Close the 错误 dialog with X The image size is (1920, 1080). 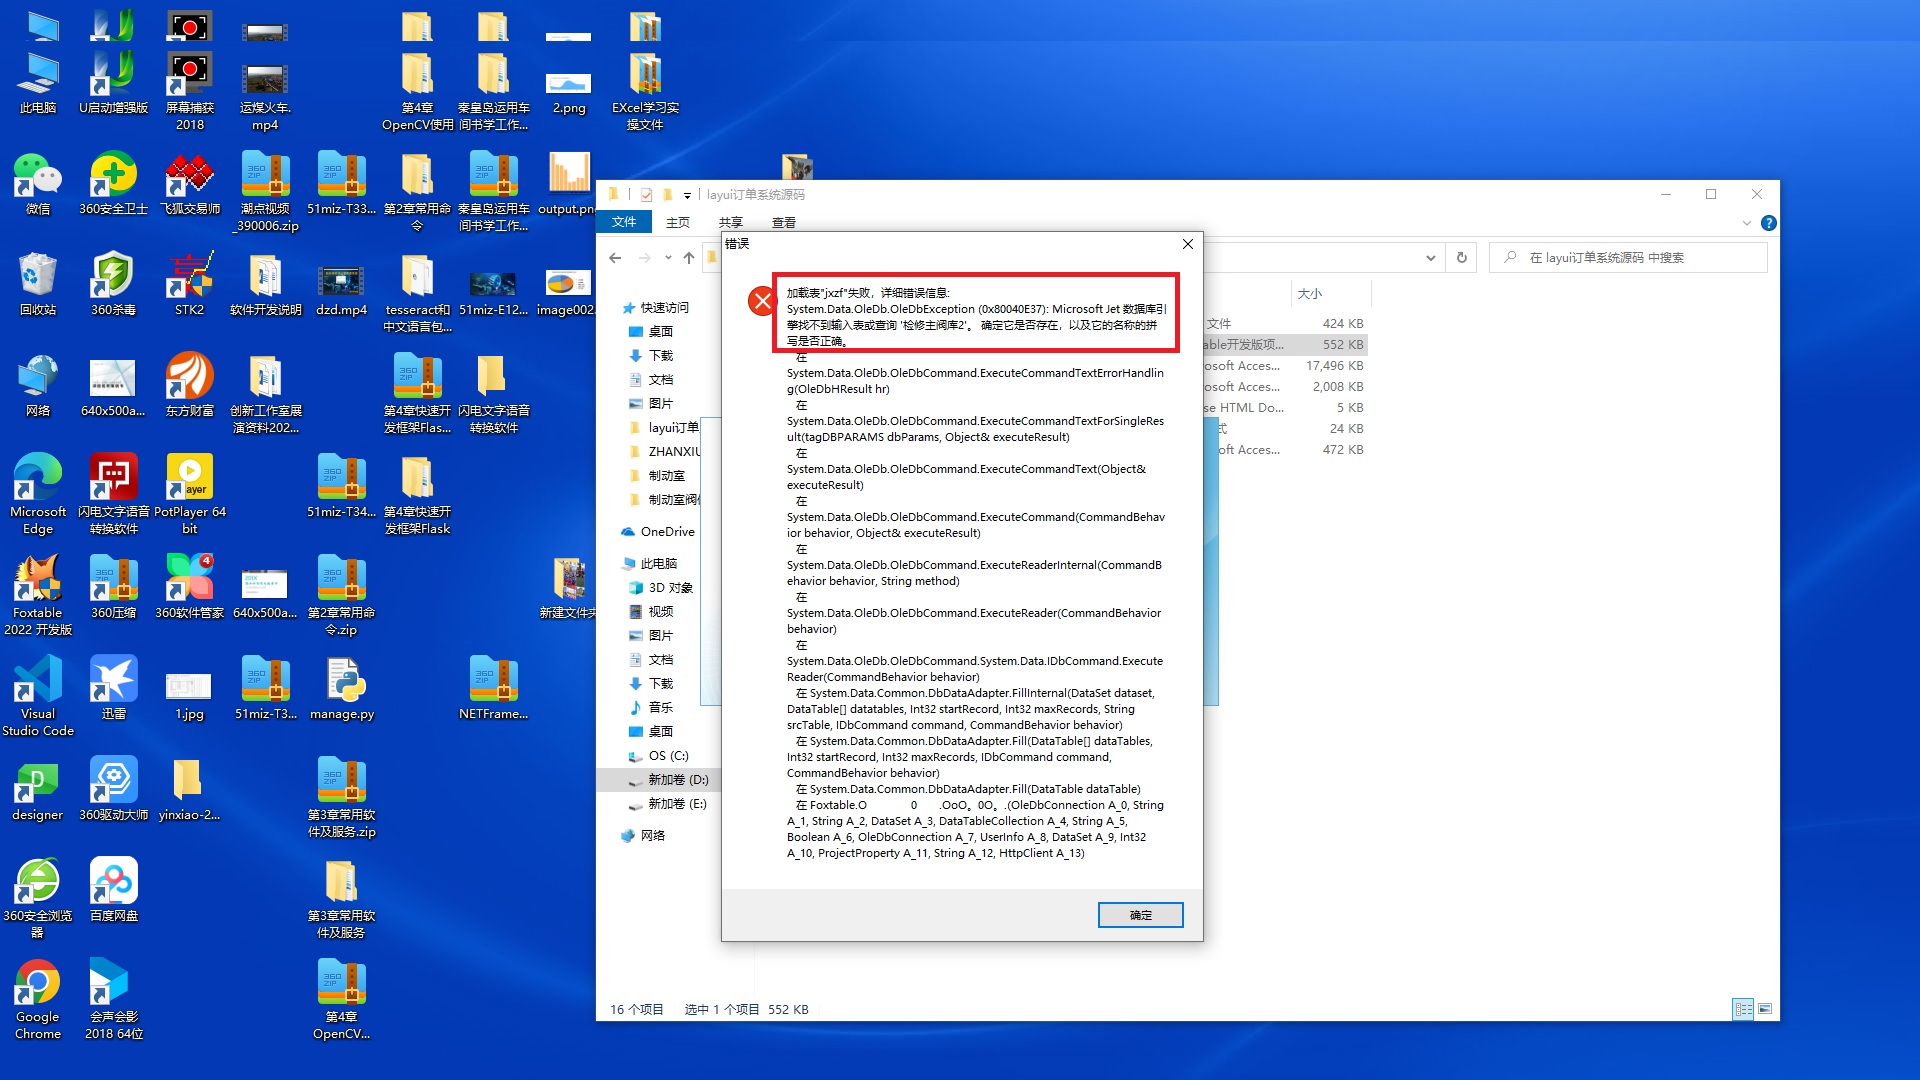1187,244
